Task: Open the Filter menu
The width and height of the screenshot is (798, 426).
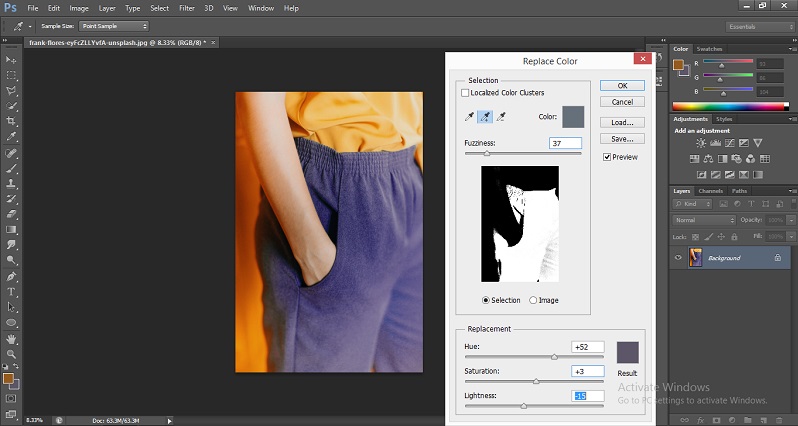Action: click(187, 8)
